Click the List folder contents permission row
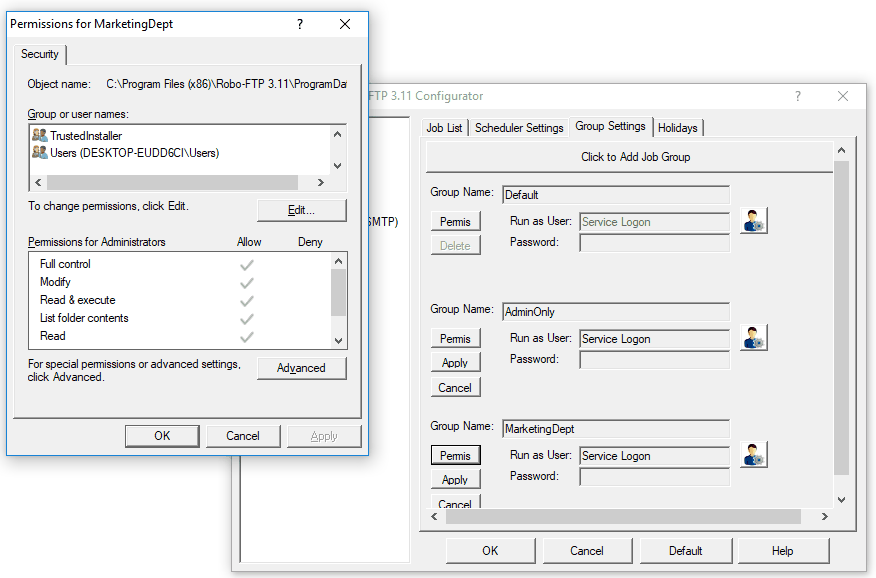Viewport: 876px width, 578px height. pos(180,318)
